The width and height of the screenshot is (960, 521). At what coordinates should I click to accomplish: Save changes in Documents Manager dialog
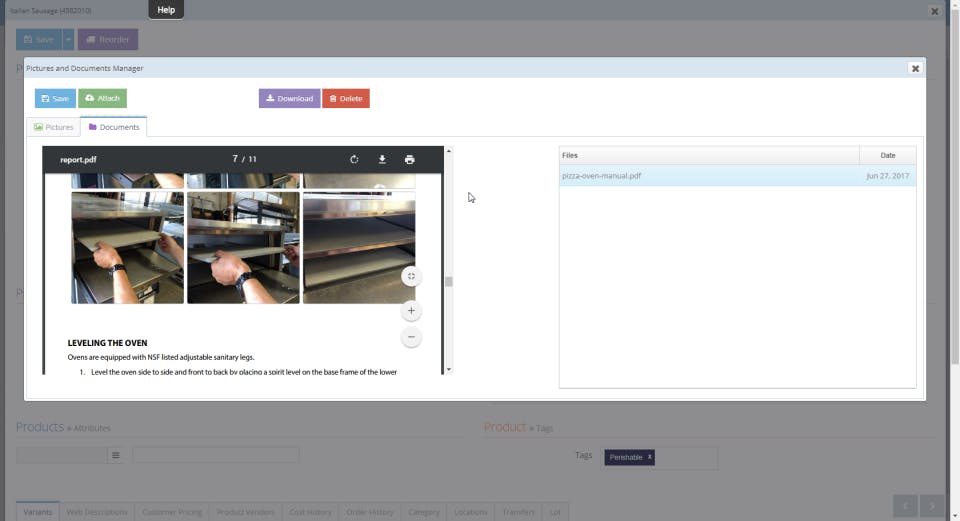point(55,99)
